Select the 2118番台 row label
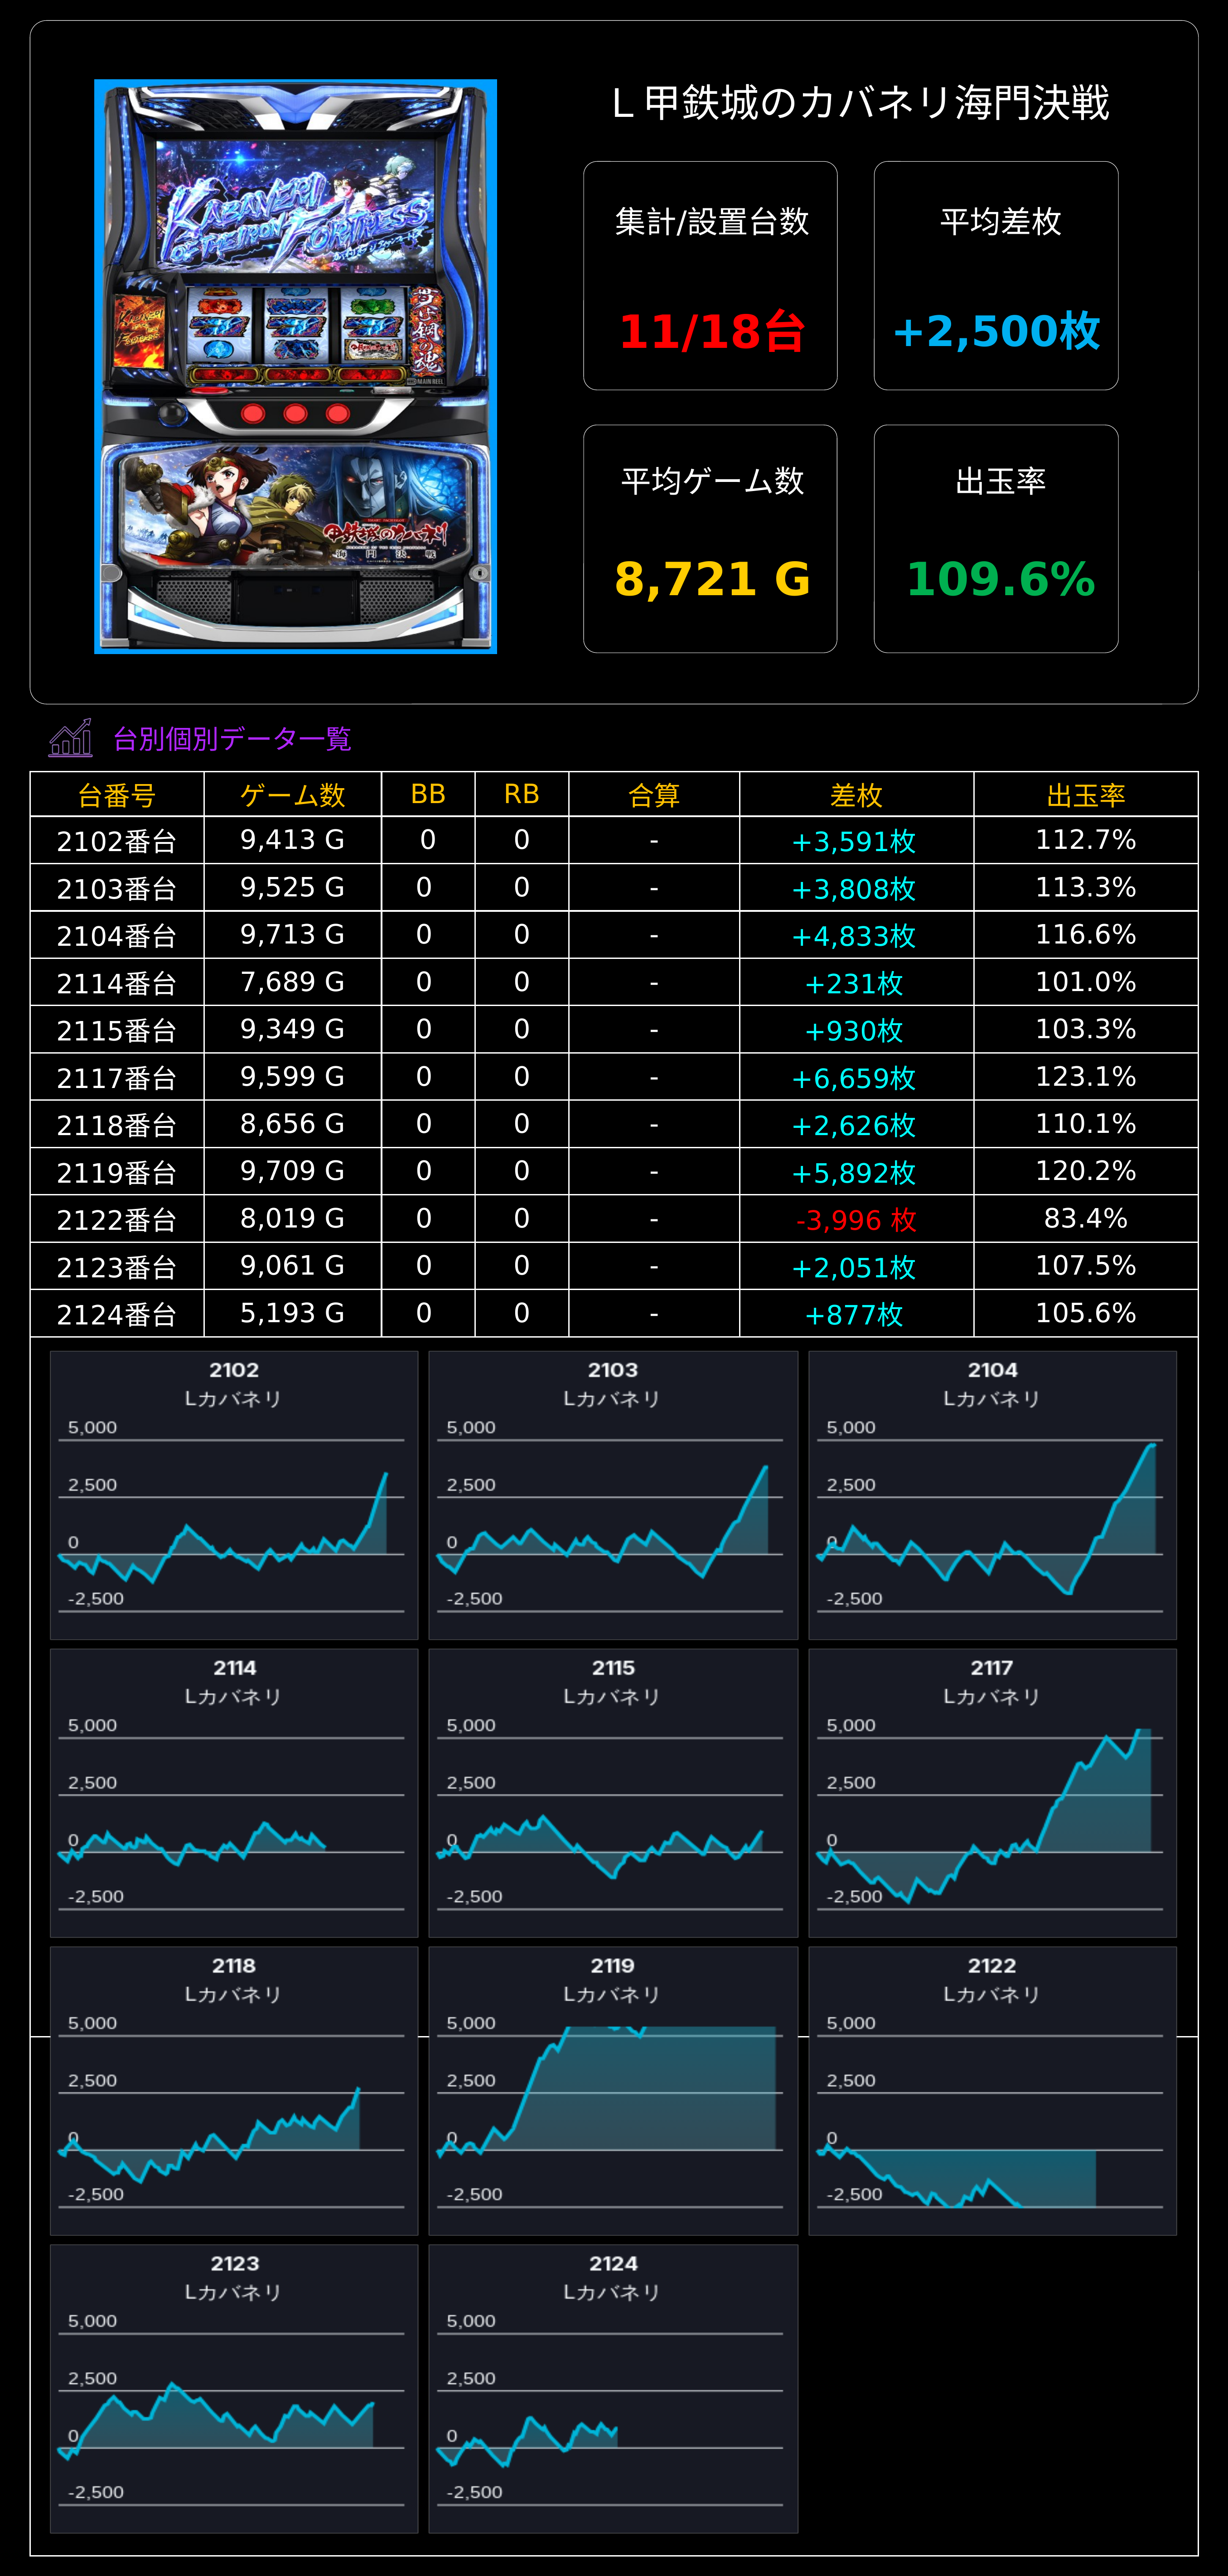 [117, 1125]
